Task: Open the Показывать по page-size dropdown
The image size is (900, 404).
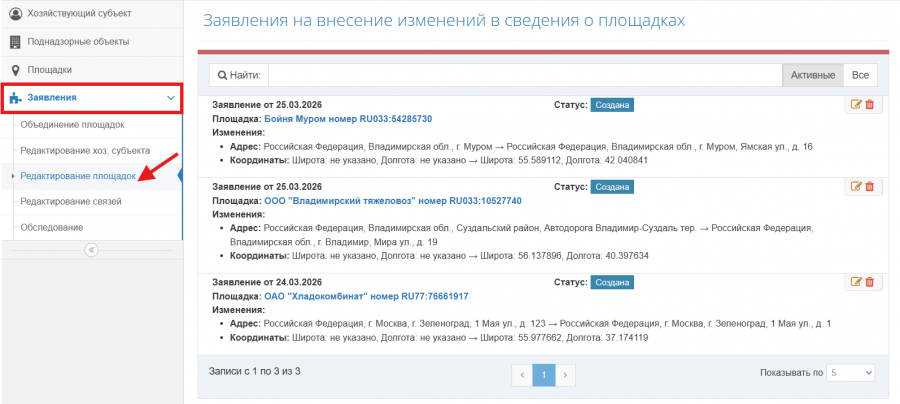Action: (851, 372)
